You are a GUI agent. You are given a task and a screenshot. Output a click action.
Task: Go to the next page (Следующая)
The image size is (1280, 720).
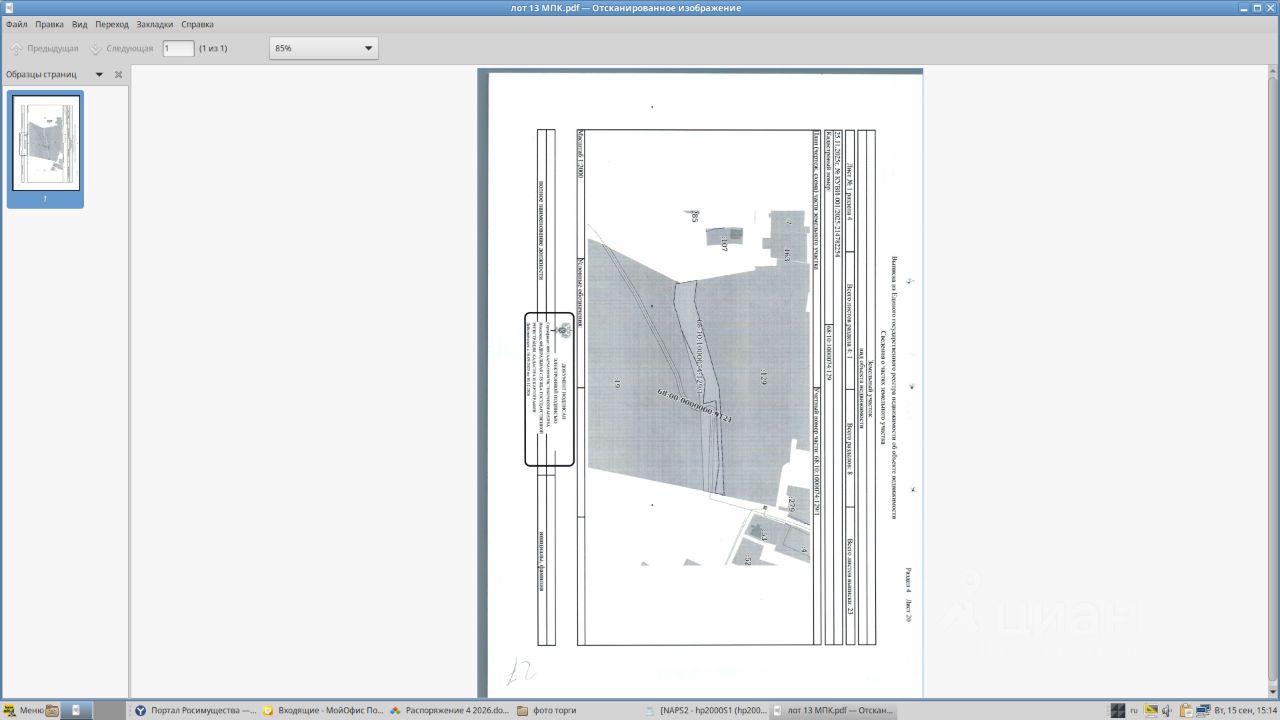pos(121,48)
